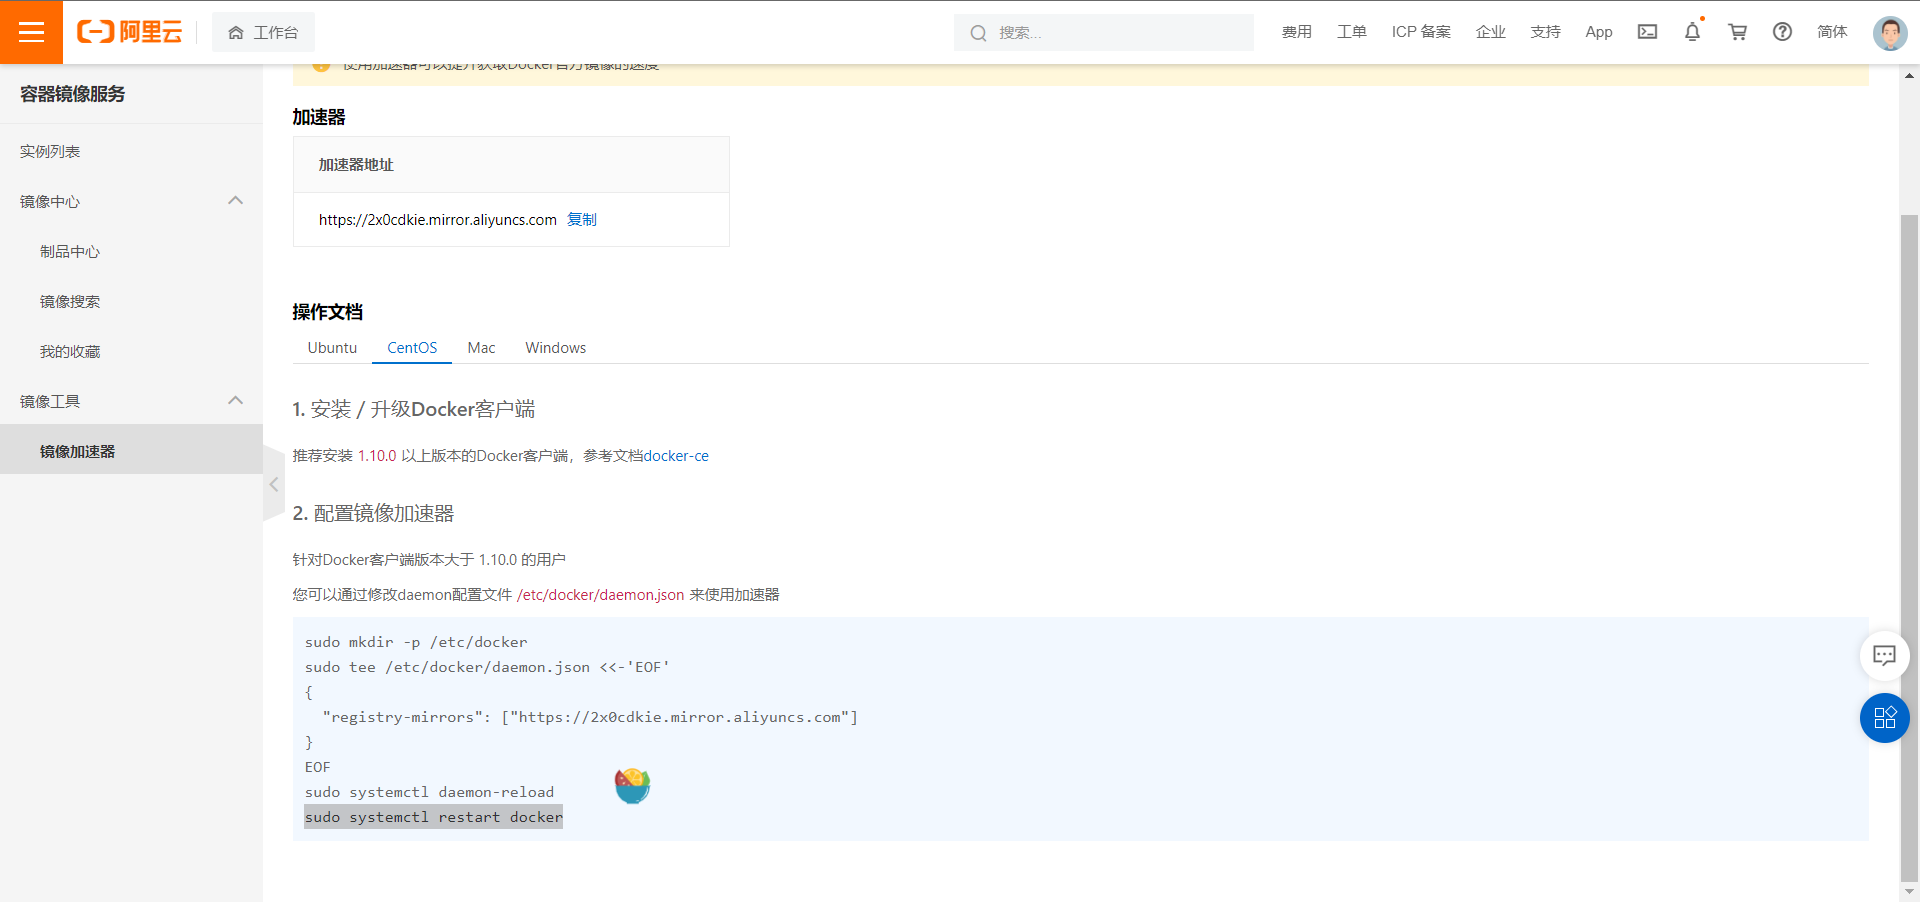Click 'sudo systemctl daemon-reload' line
This screenshot has height=902, width=1920.
pos(429,792)
